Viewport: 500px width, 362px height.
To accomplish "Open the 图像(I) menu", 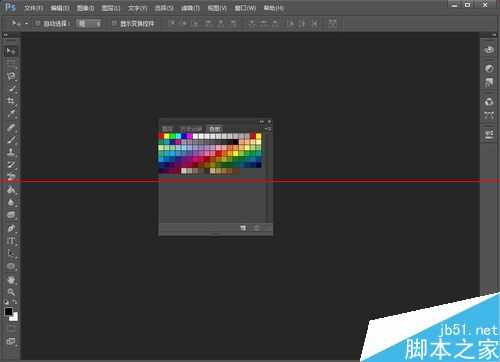I will 86,8.
